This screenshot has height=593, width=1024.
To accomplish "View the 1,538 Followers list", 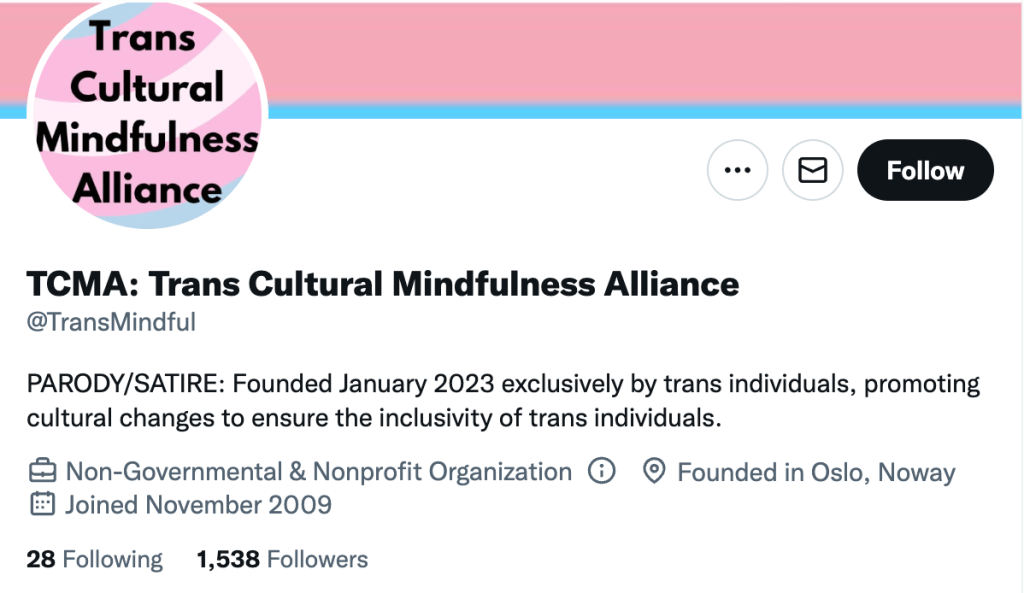I will click(283, 559).
